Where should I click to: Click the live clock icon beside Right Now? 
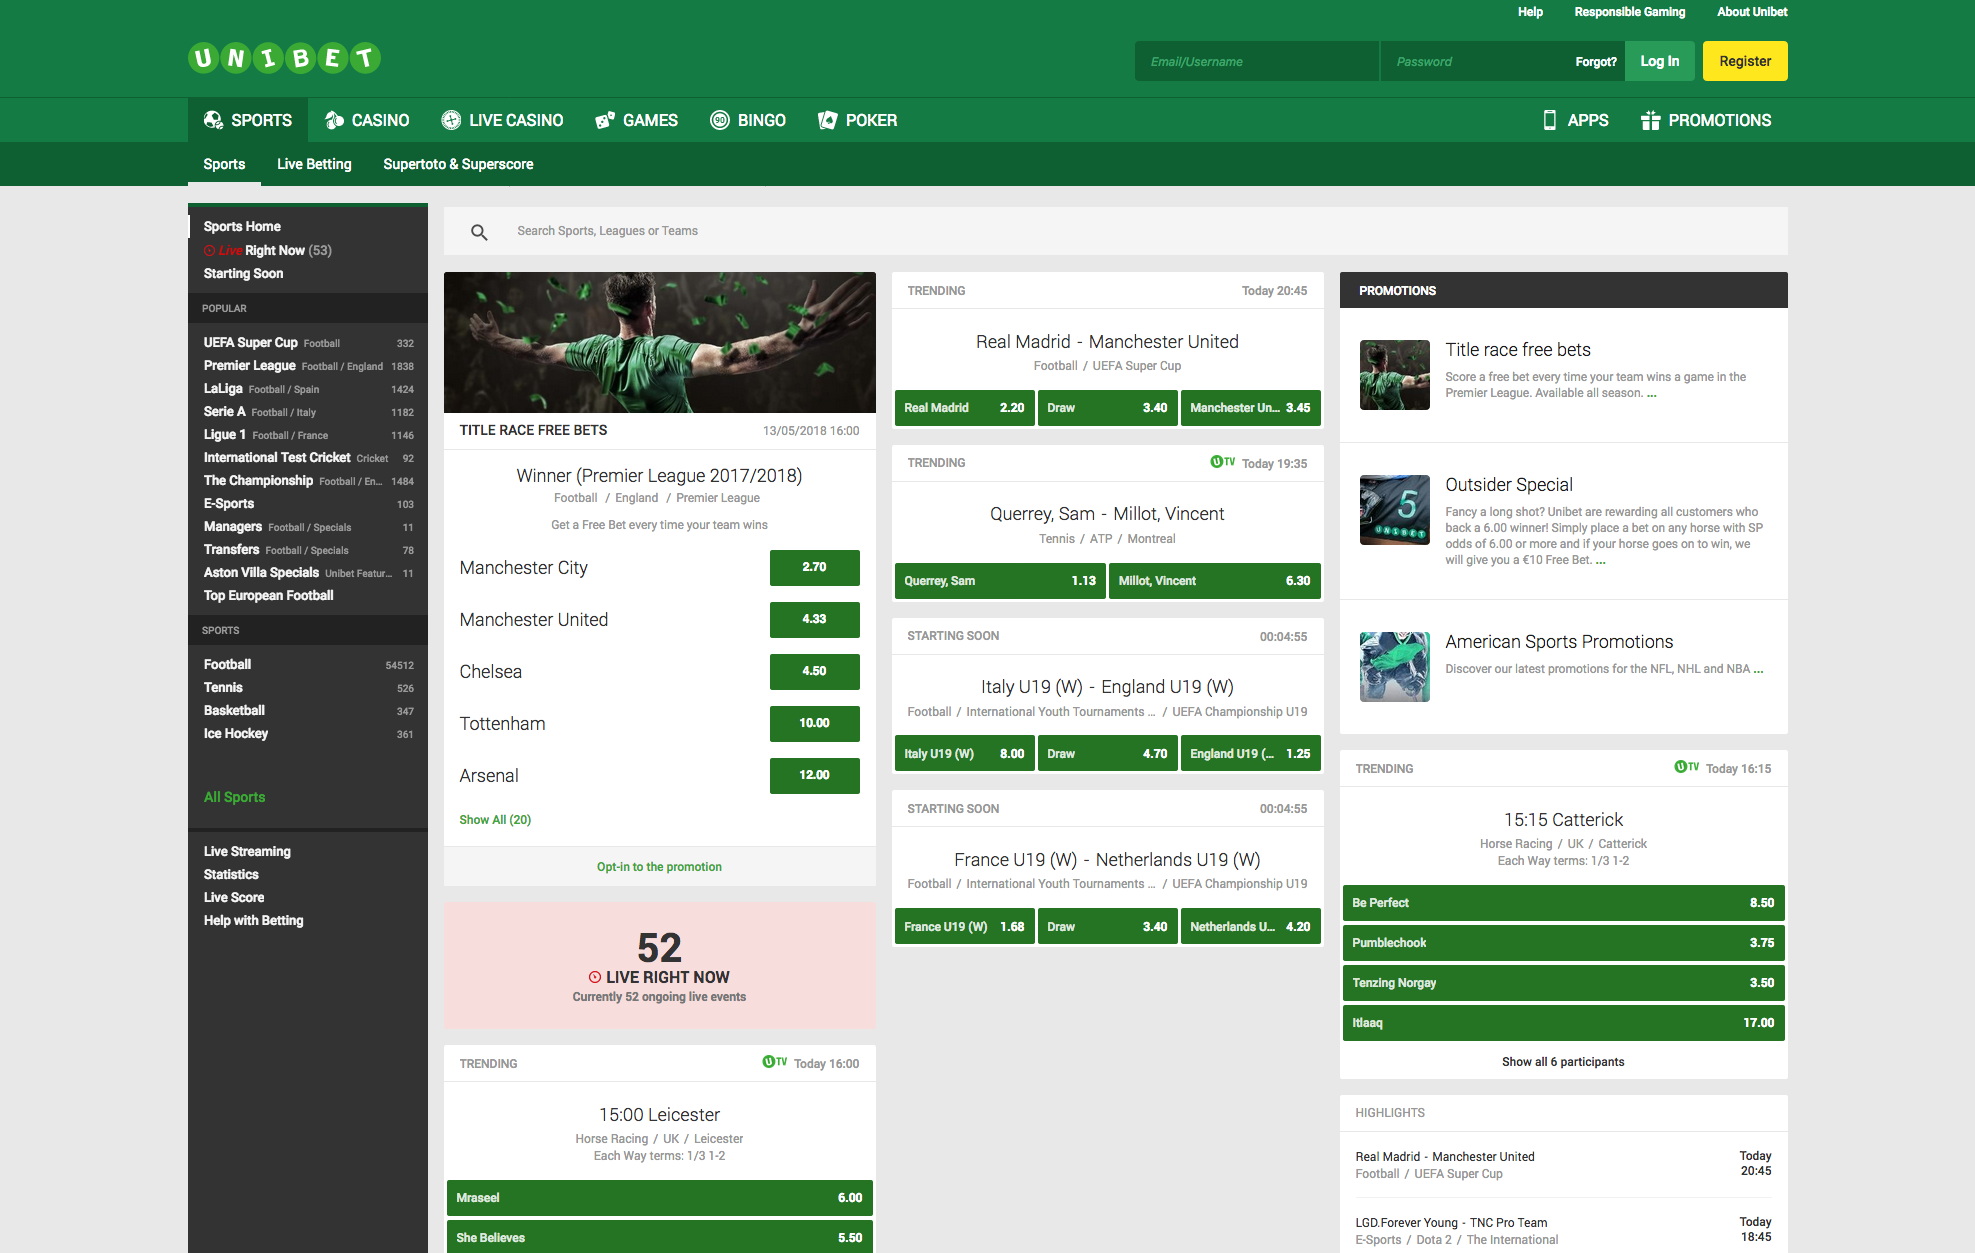(210, 250)
